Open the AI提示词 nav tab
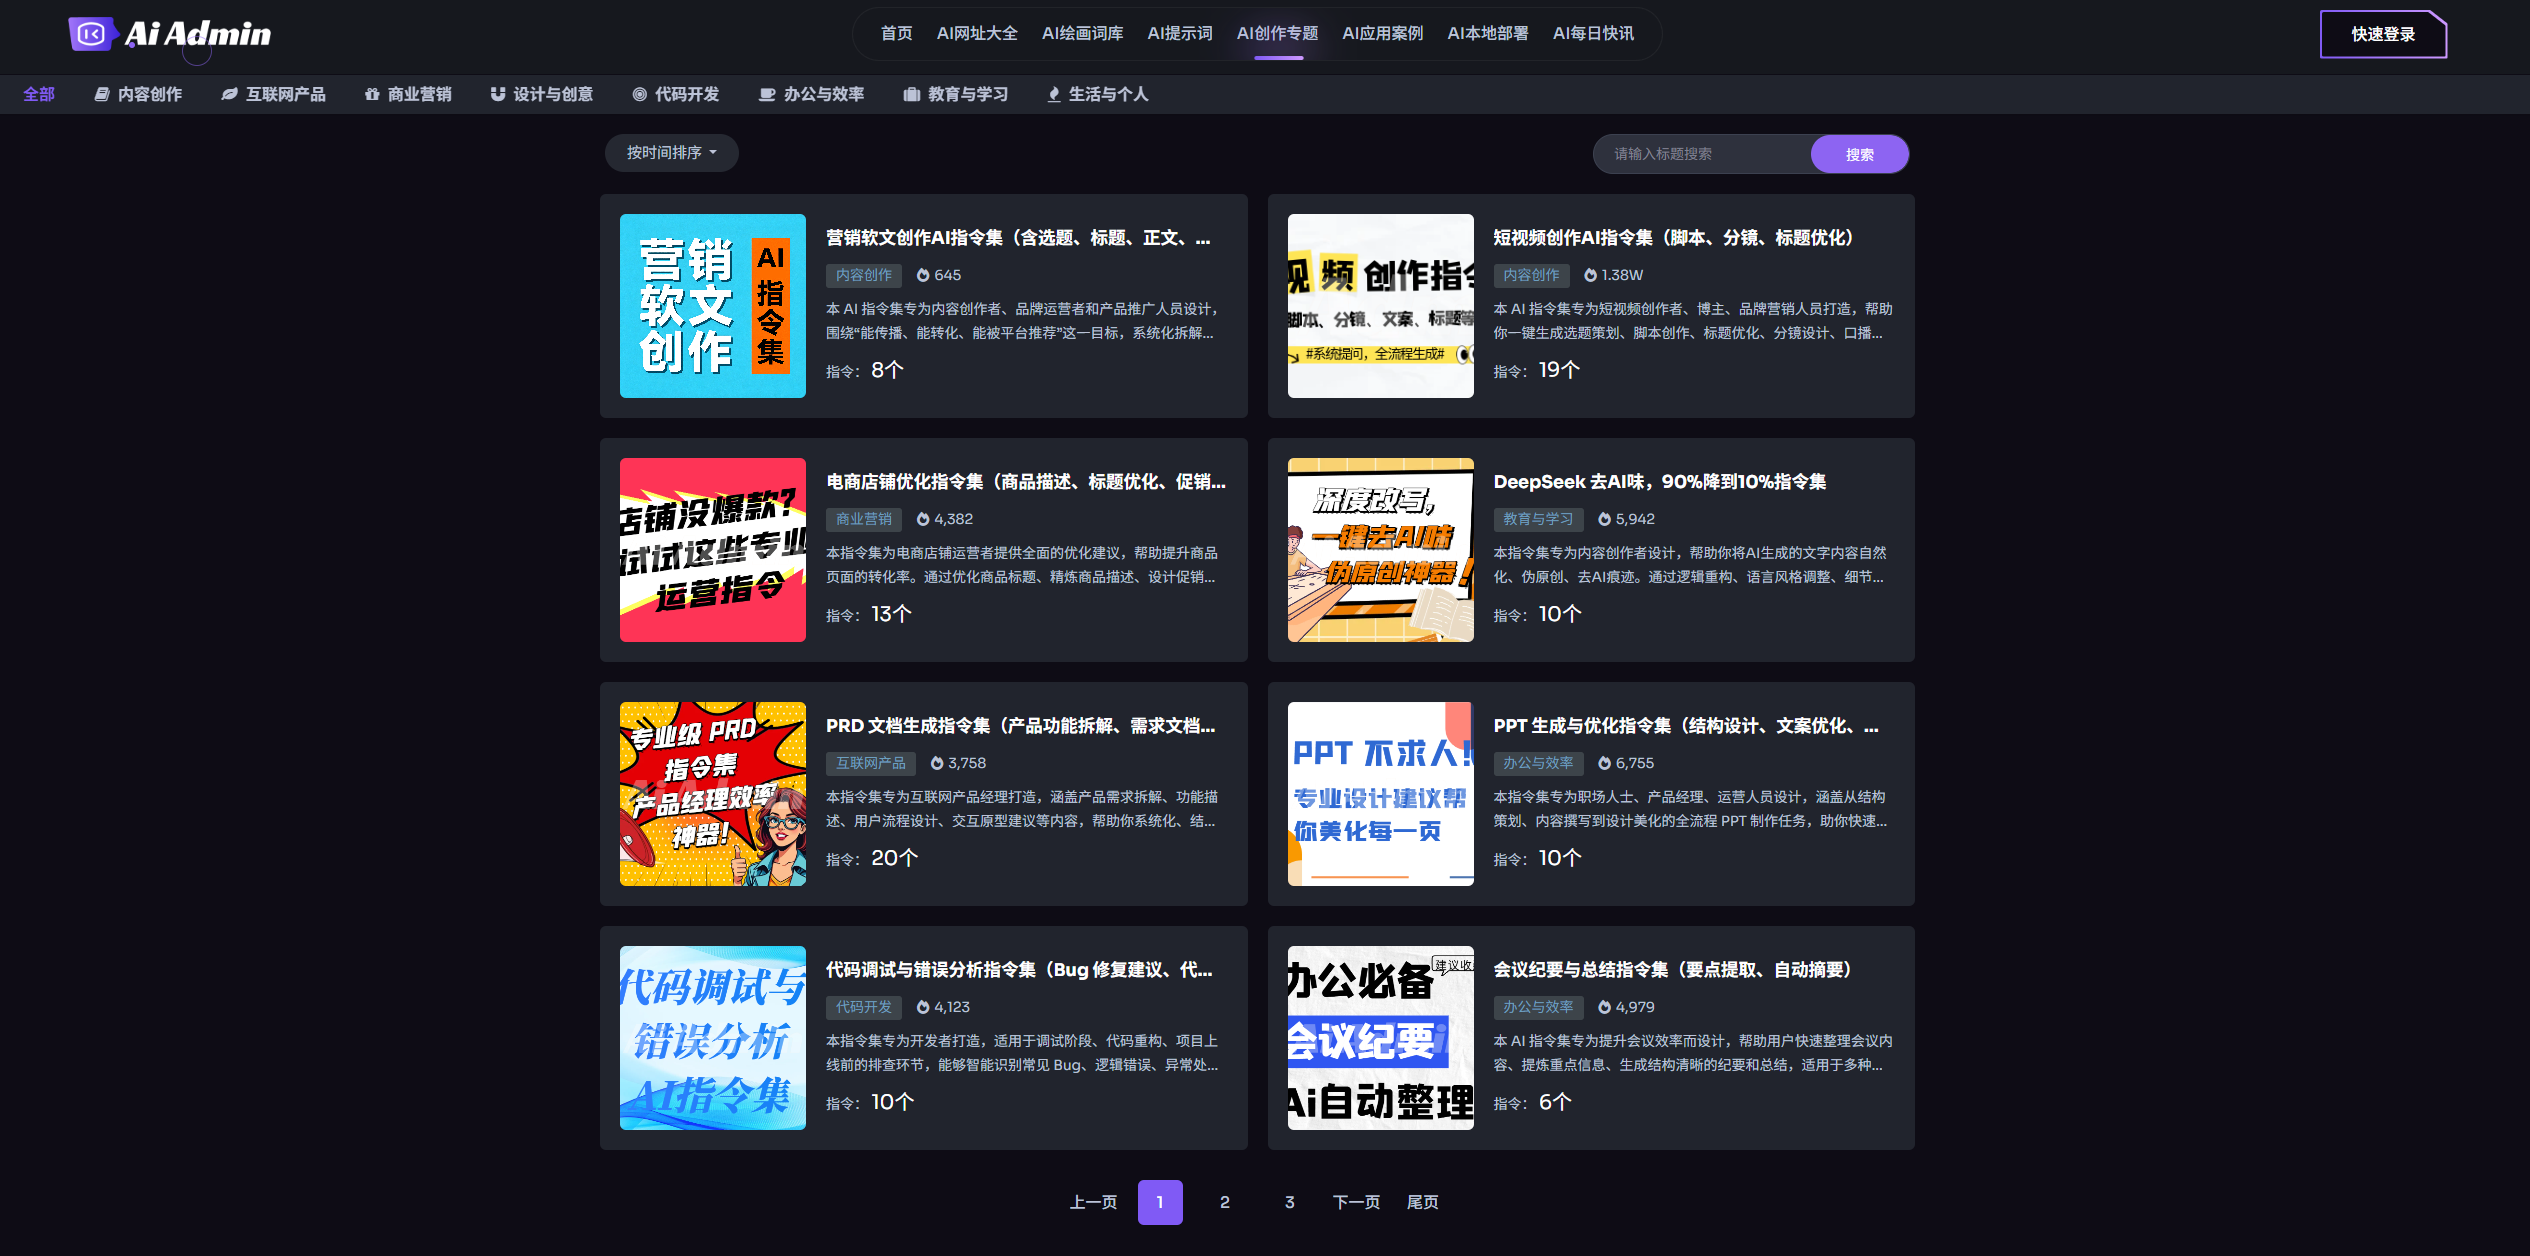2530x1256 pixels. tap(1179, 34)
